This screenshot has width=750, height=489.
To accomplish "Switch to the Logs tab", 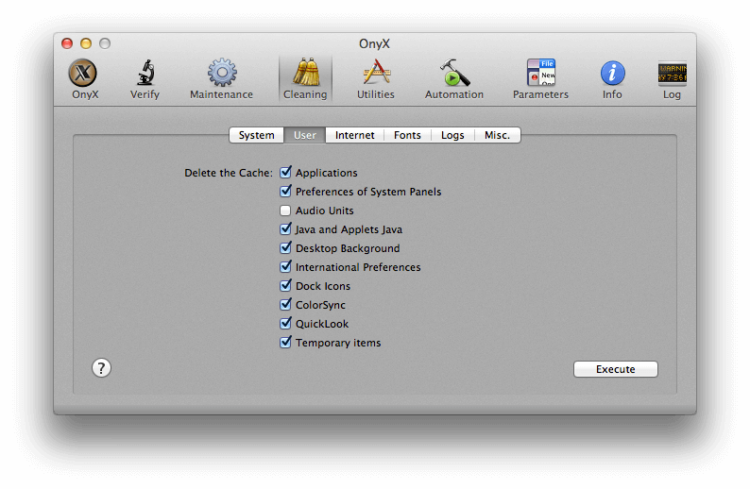I will coord(452,135).
